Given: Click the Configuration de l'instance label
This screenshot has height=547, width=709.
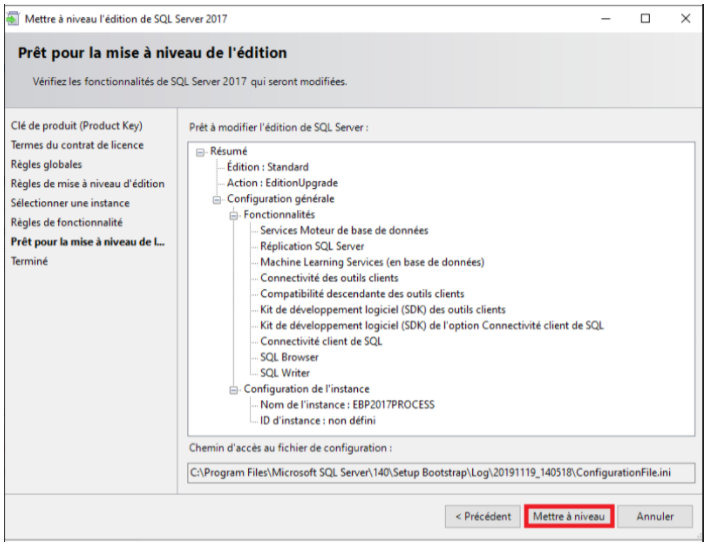Looking at the screenshot, I should [307, 389].
